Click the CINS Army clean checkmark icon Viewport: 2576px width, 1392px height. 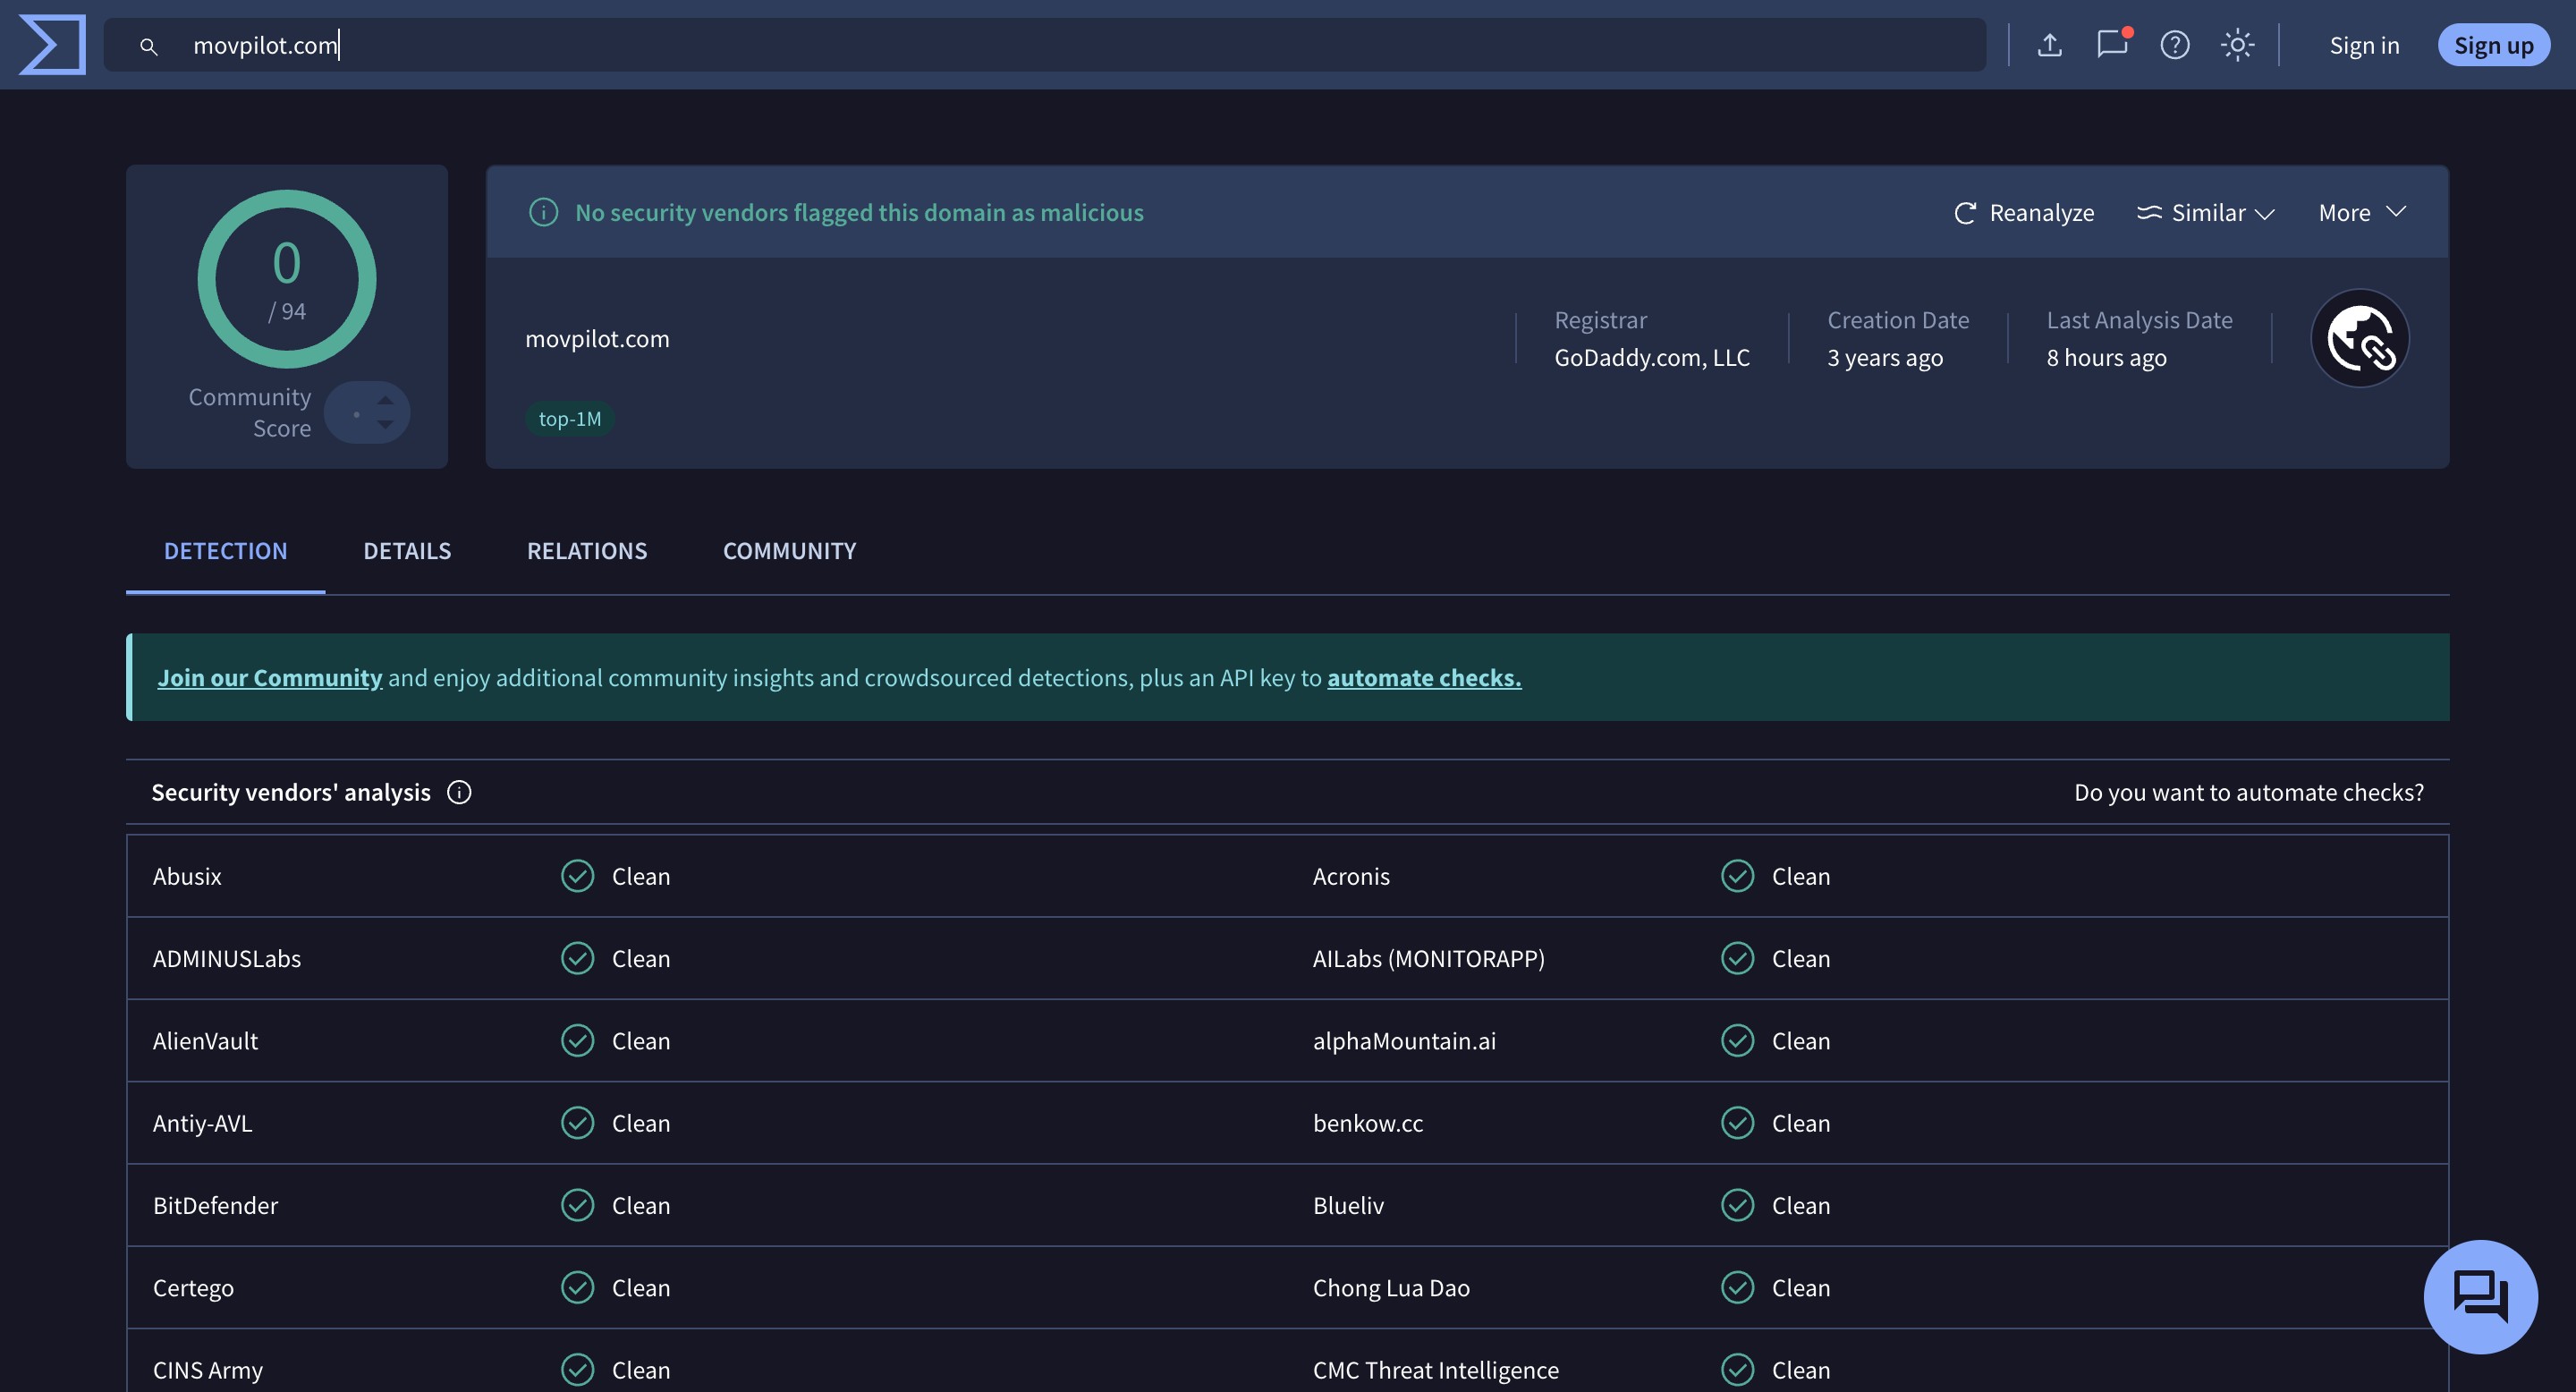click(577, 1370)
